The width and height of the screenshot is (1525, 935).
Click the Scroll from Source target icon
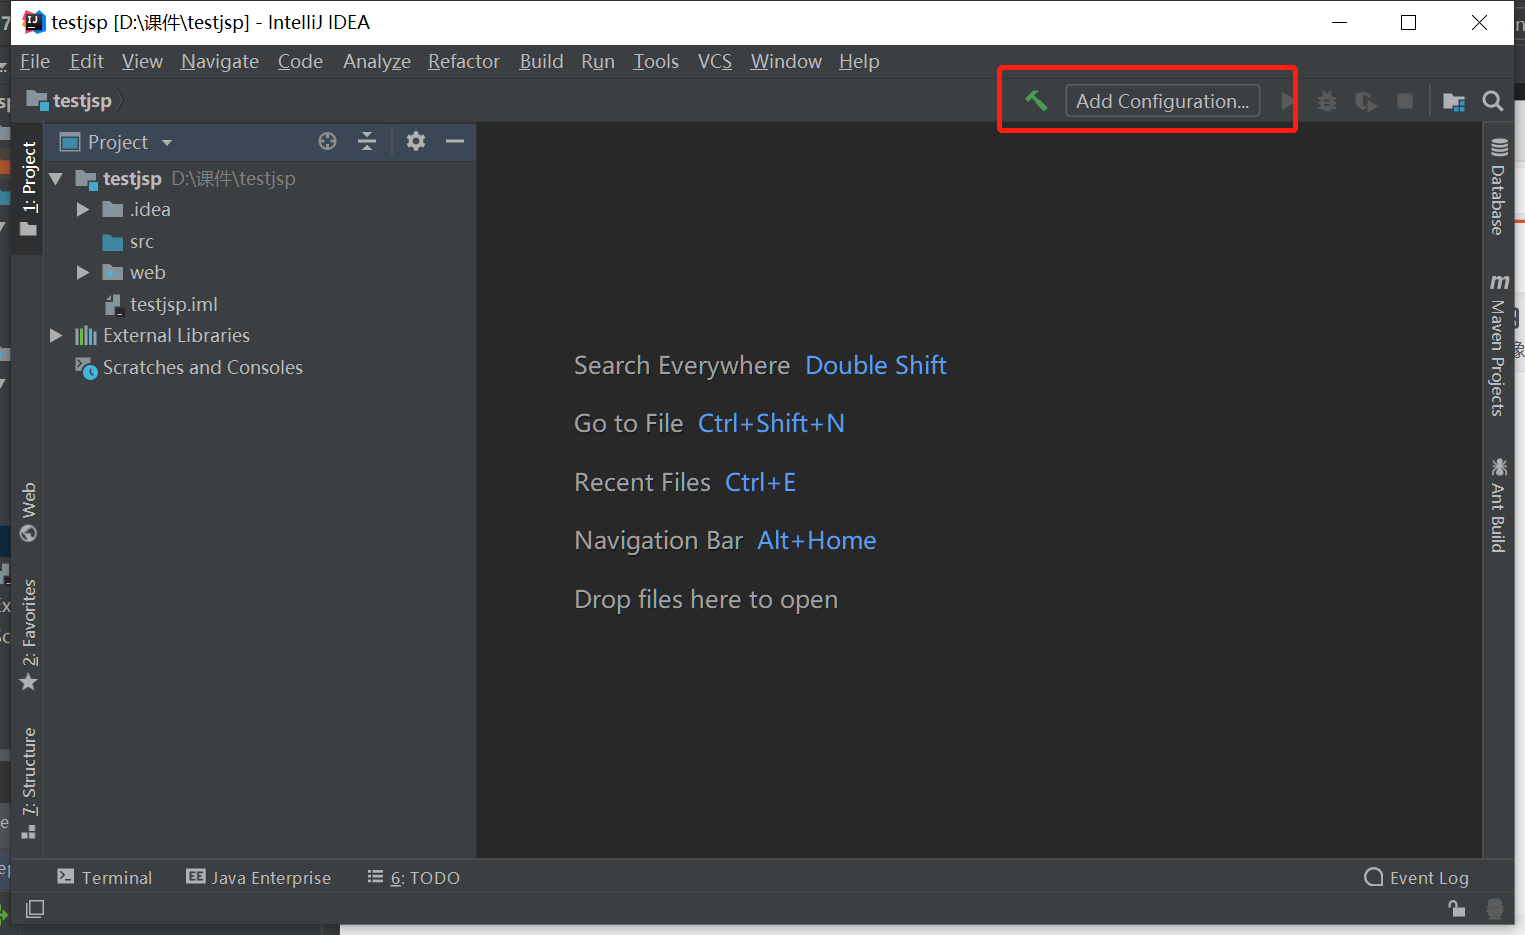(327, 141)
